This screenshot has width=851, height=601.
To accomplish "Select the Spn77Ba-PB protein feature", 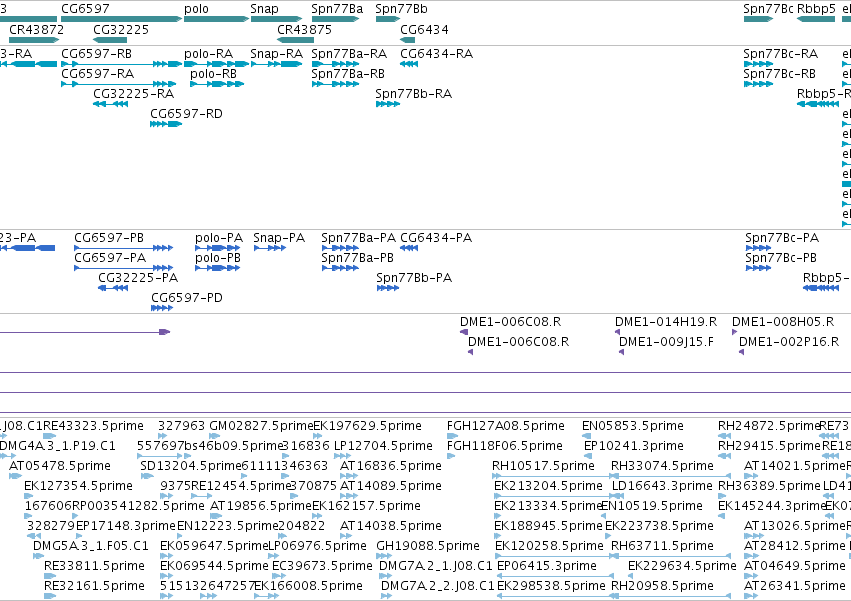I will (340, 268).
